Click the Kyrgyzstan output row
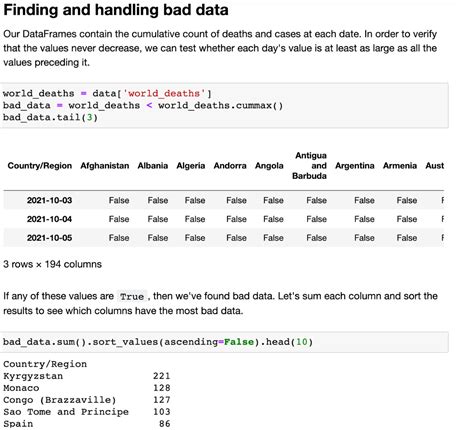This screenshot has height=430, width=474. [87, 376]
